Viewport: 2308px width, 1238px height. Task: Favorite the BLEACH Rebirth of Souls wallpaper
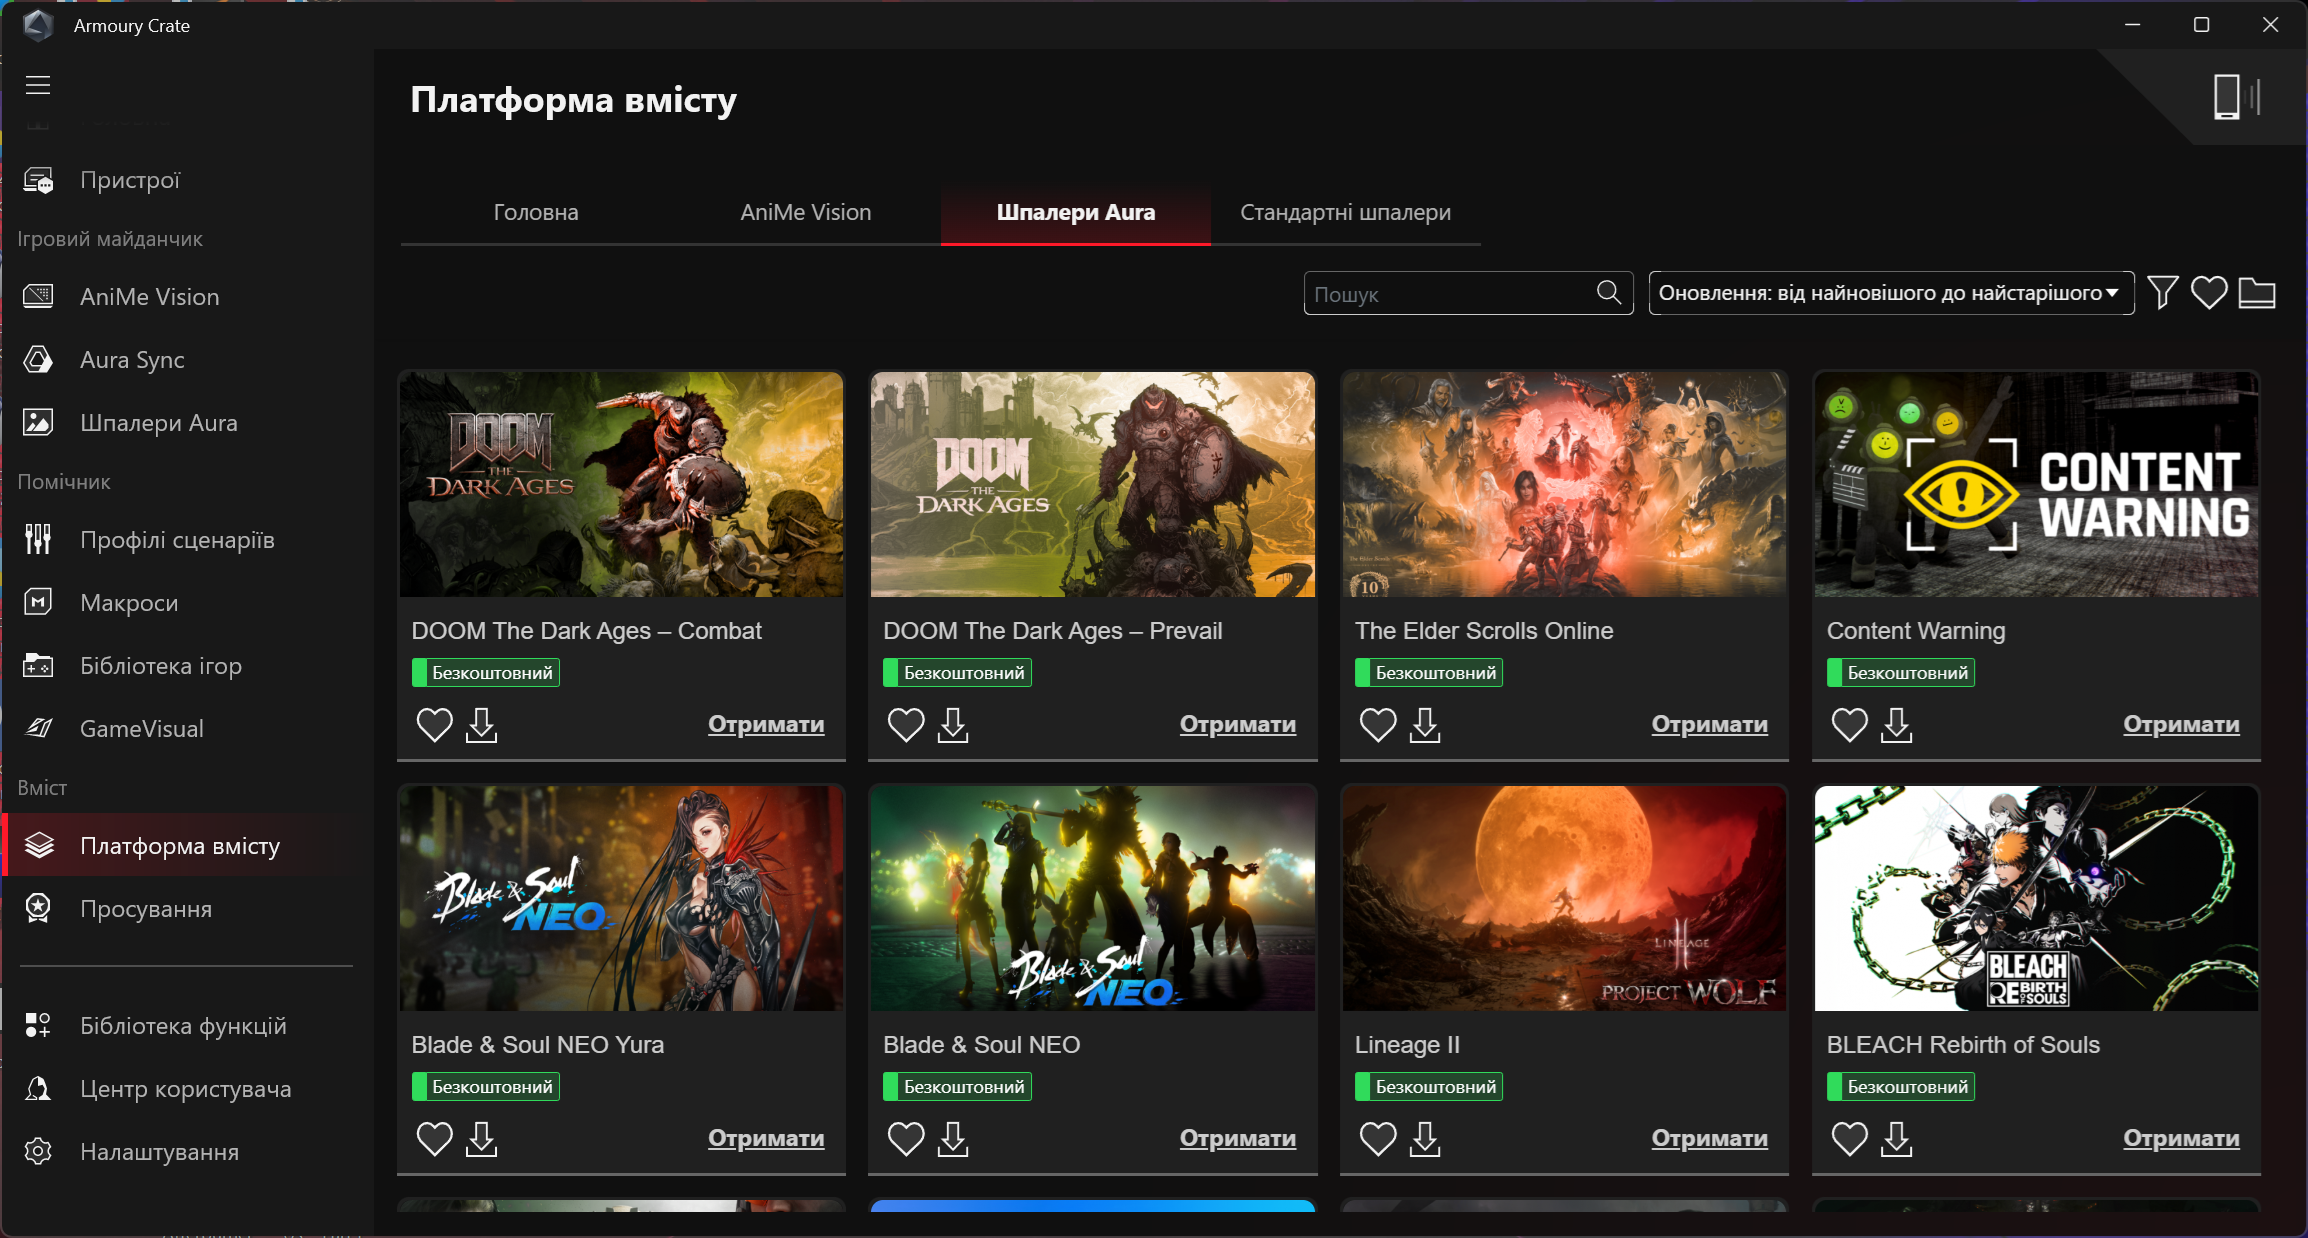click(1849, 1139)
